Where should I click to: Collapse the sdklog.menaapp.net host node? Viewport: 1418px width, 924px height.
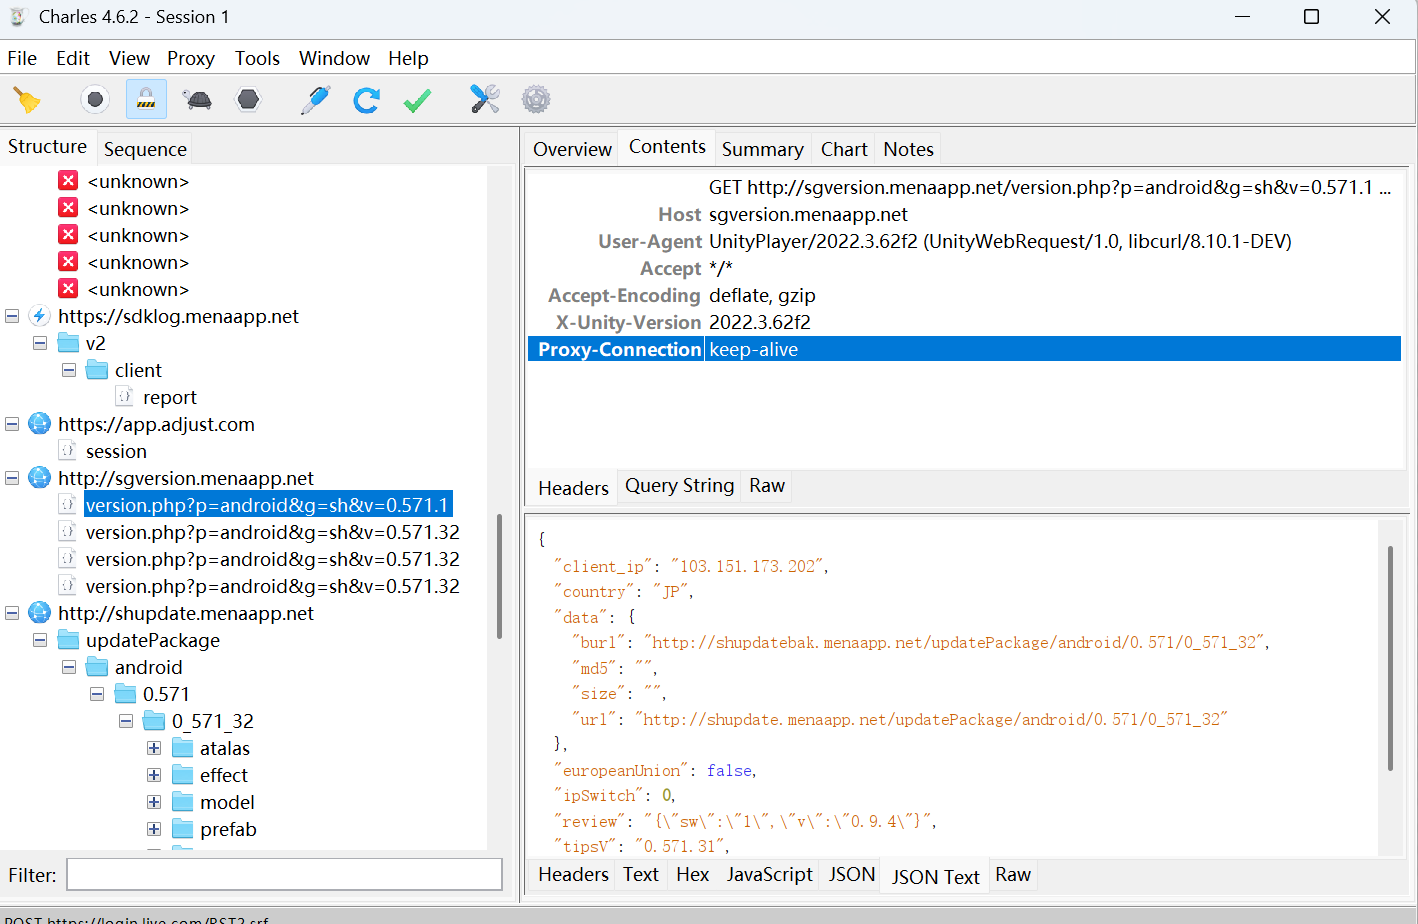point(12,316)
